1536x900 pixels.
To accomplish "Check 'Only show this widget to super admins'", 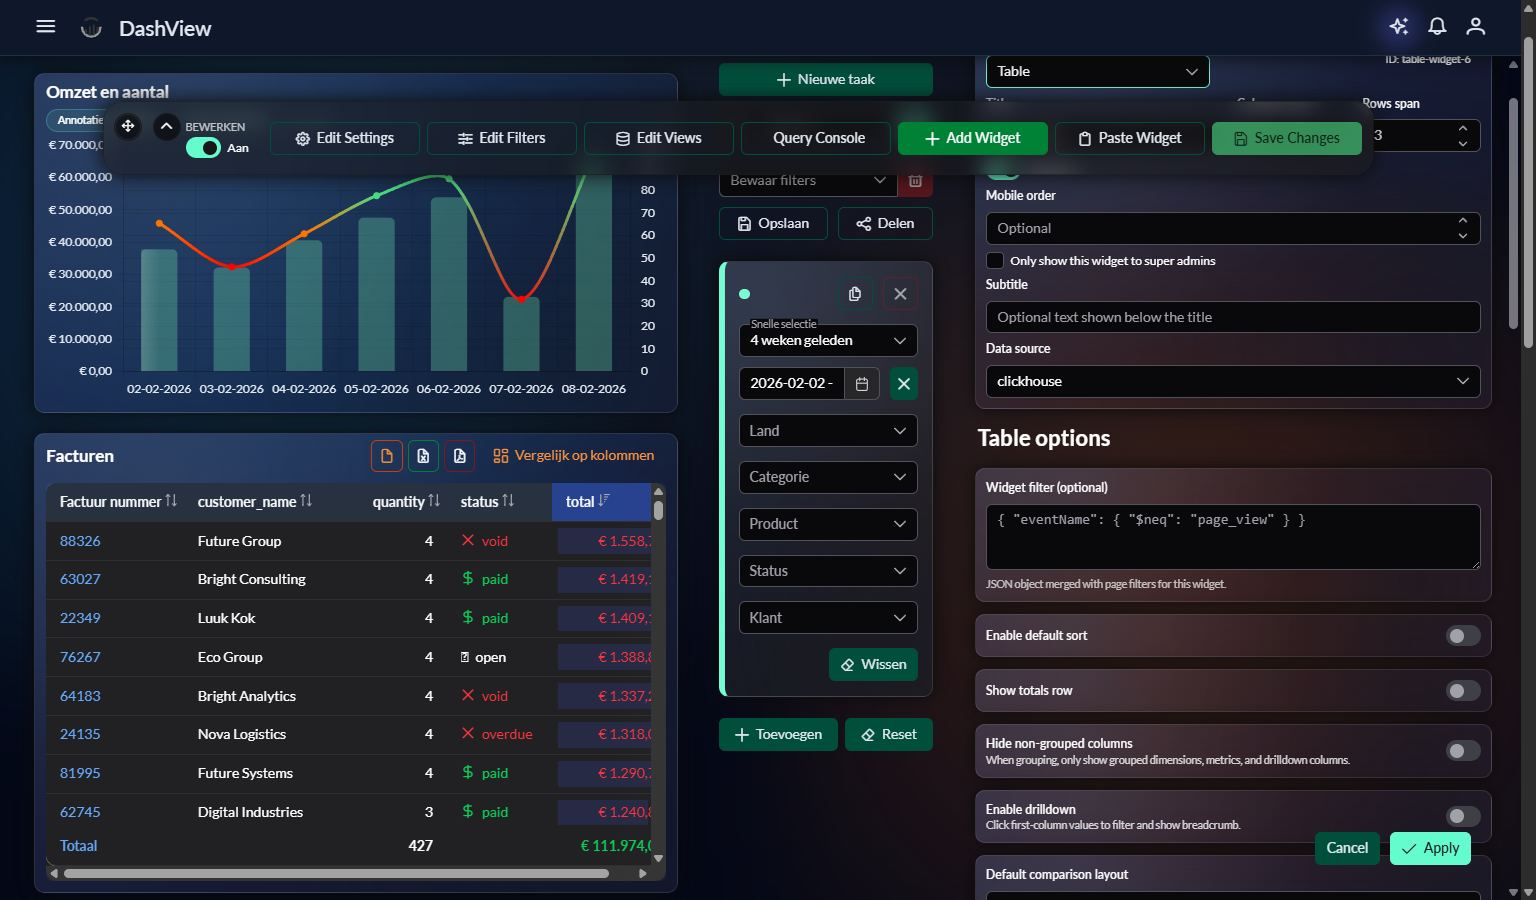I will point(995,260).
